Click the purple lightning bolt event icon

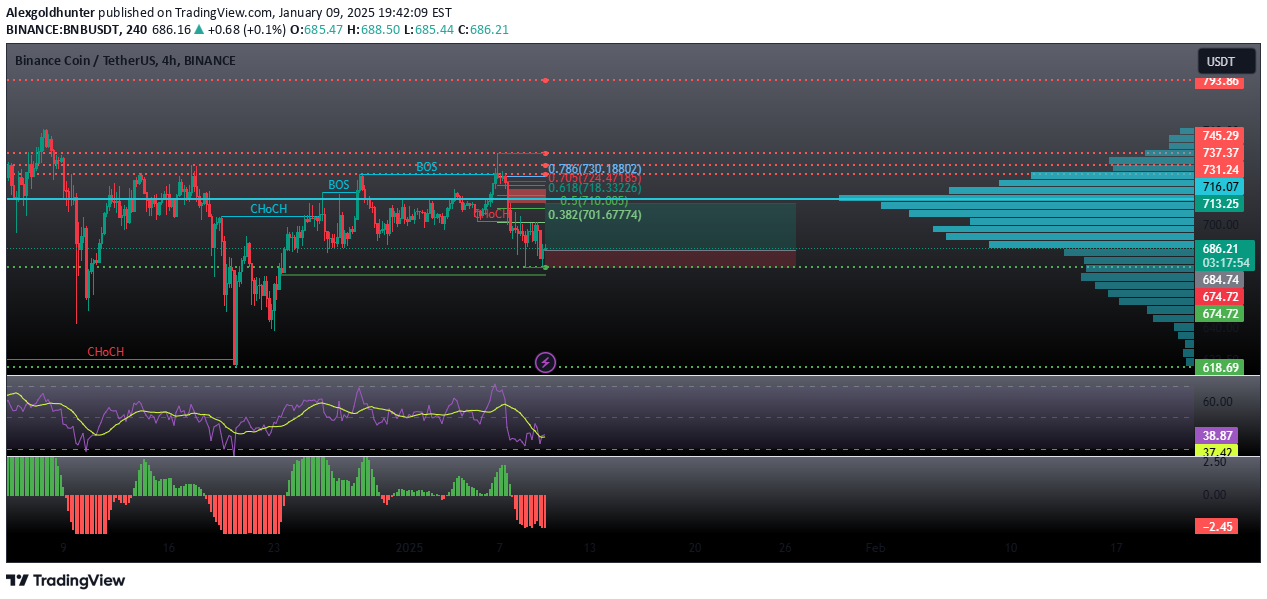pos(545,362)
